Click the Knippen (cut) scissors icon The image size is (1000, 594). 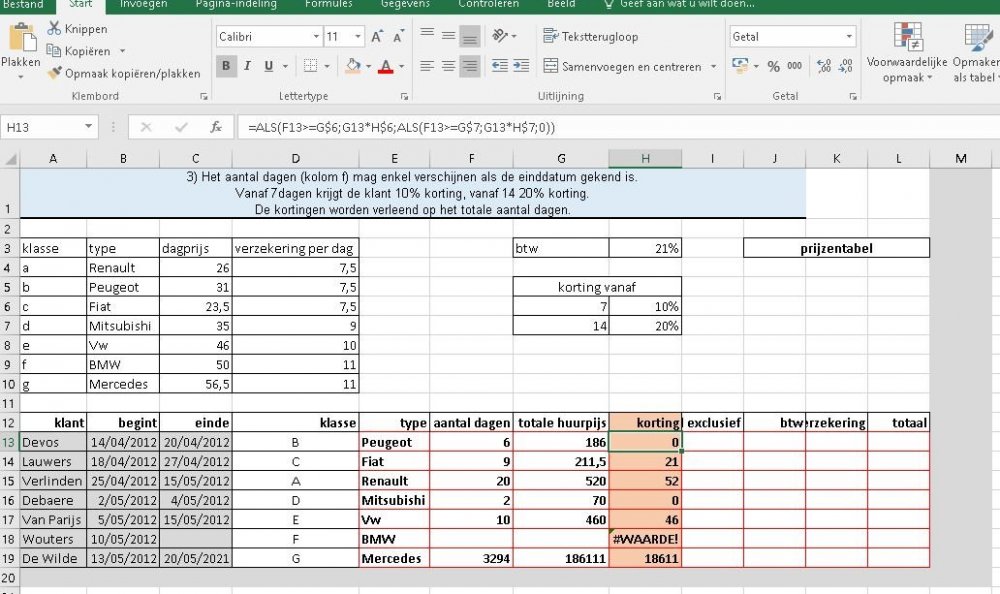[54, 29]
